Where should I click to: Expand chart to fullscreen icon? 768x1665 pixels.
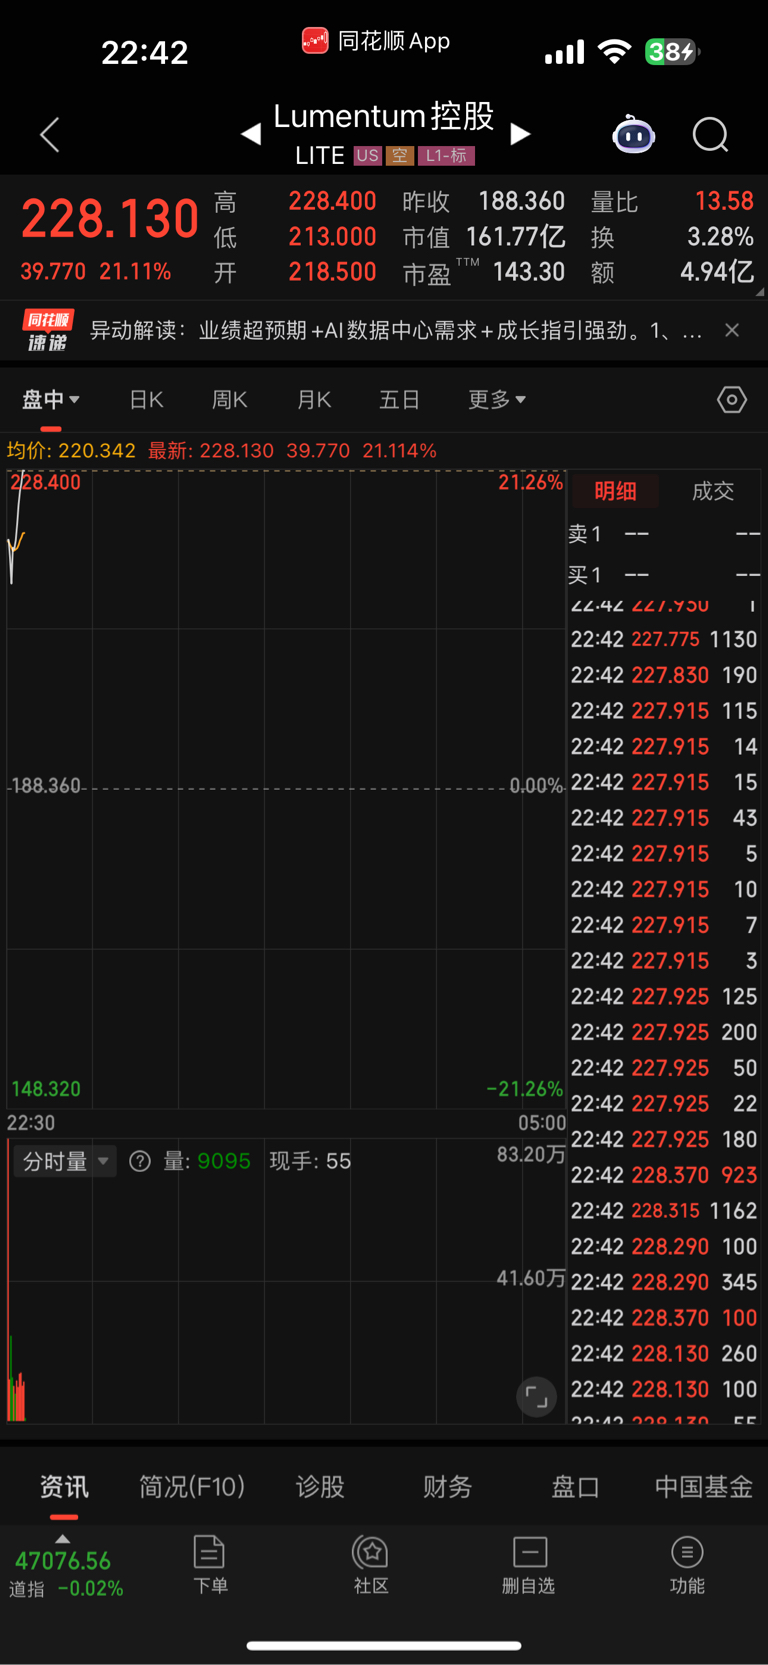point(537,1397)
